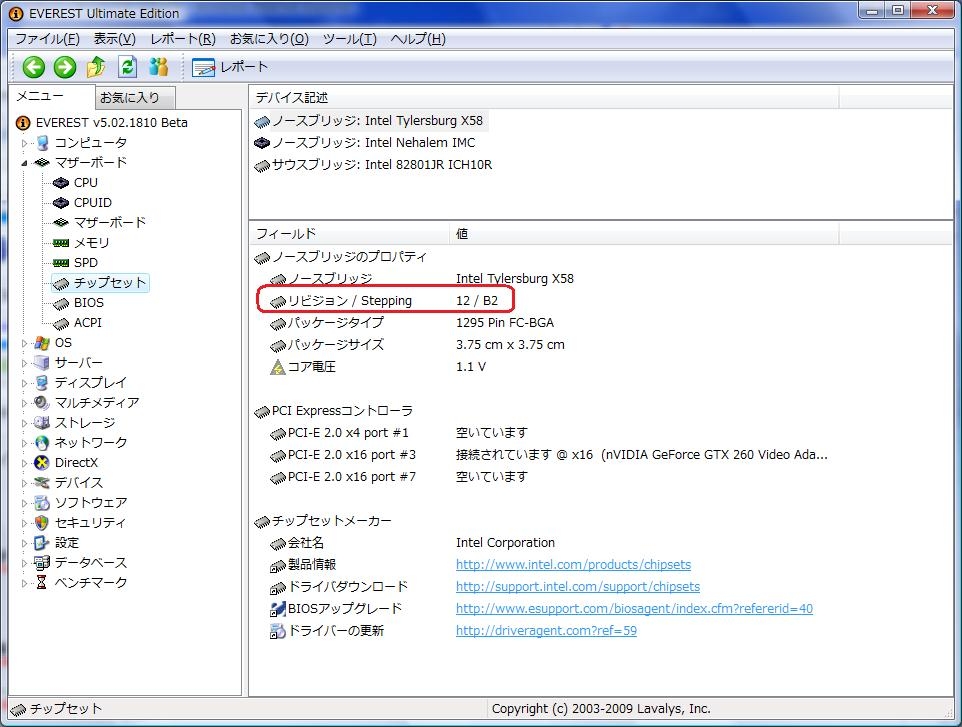Switch to the メニュー tab
The height and width of the screenshot is (727, 962).
[40, 96]
